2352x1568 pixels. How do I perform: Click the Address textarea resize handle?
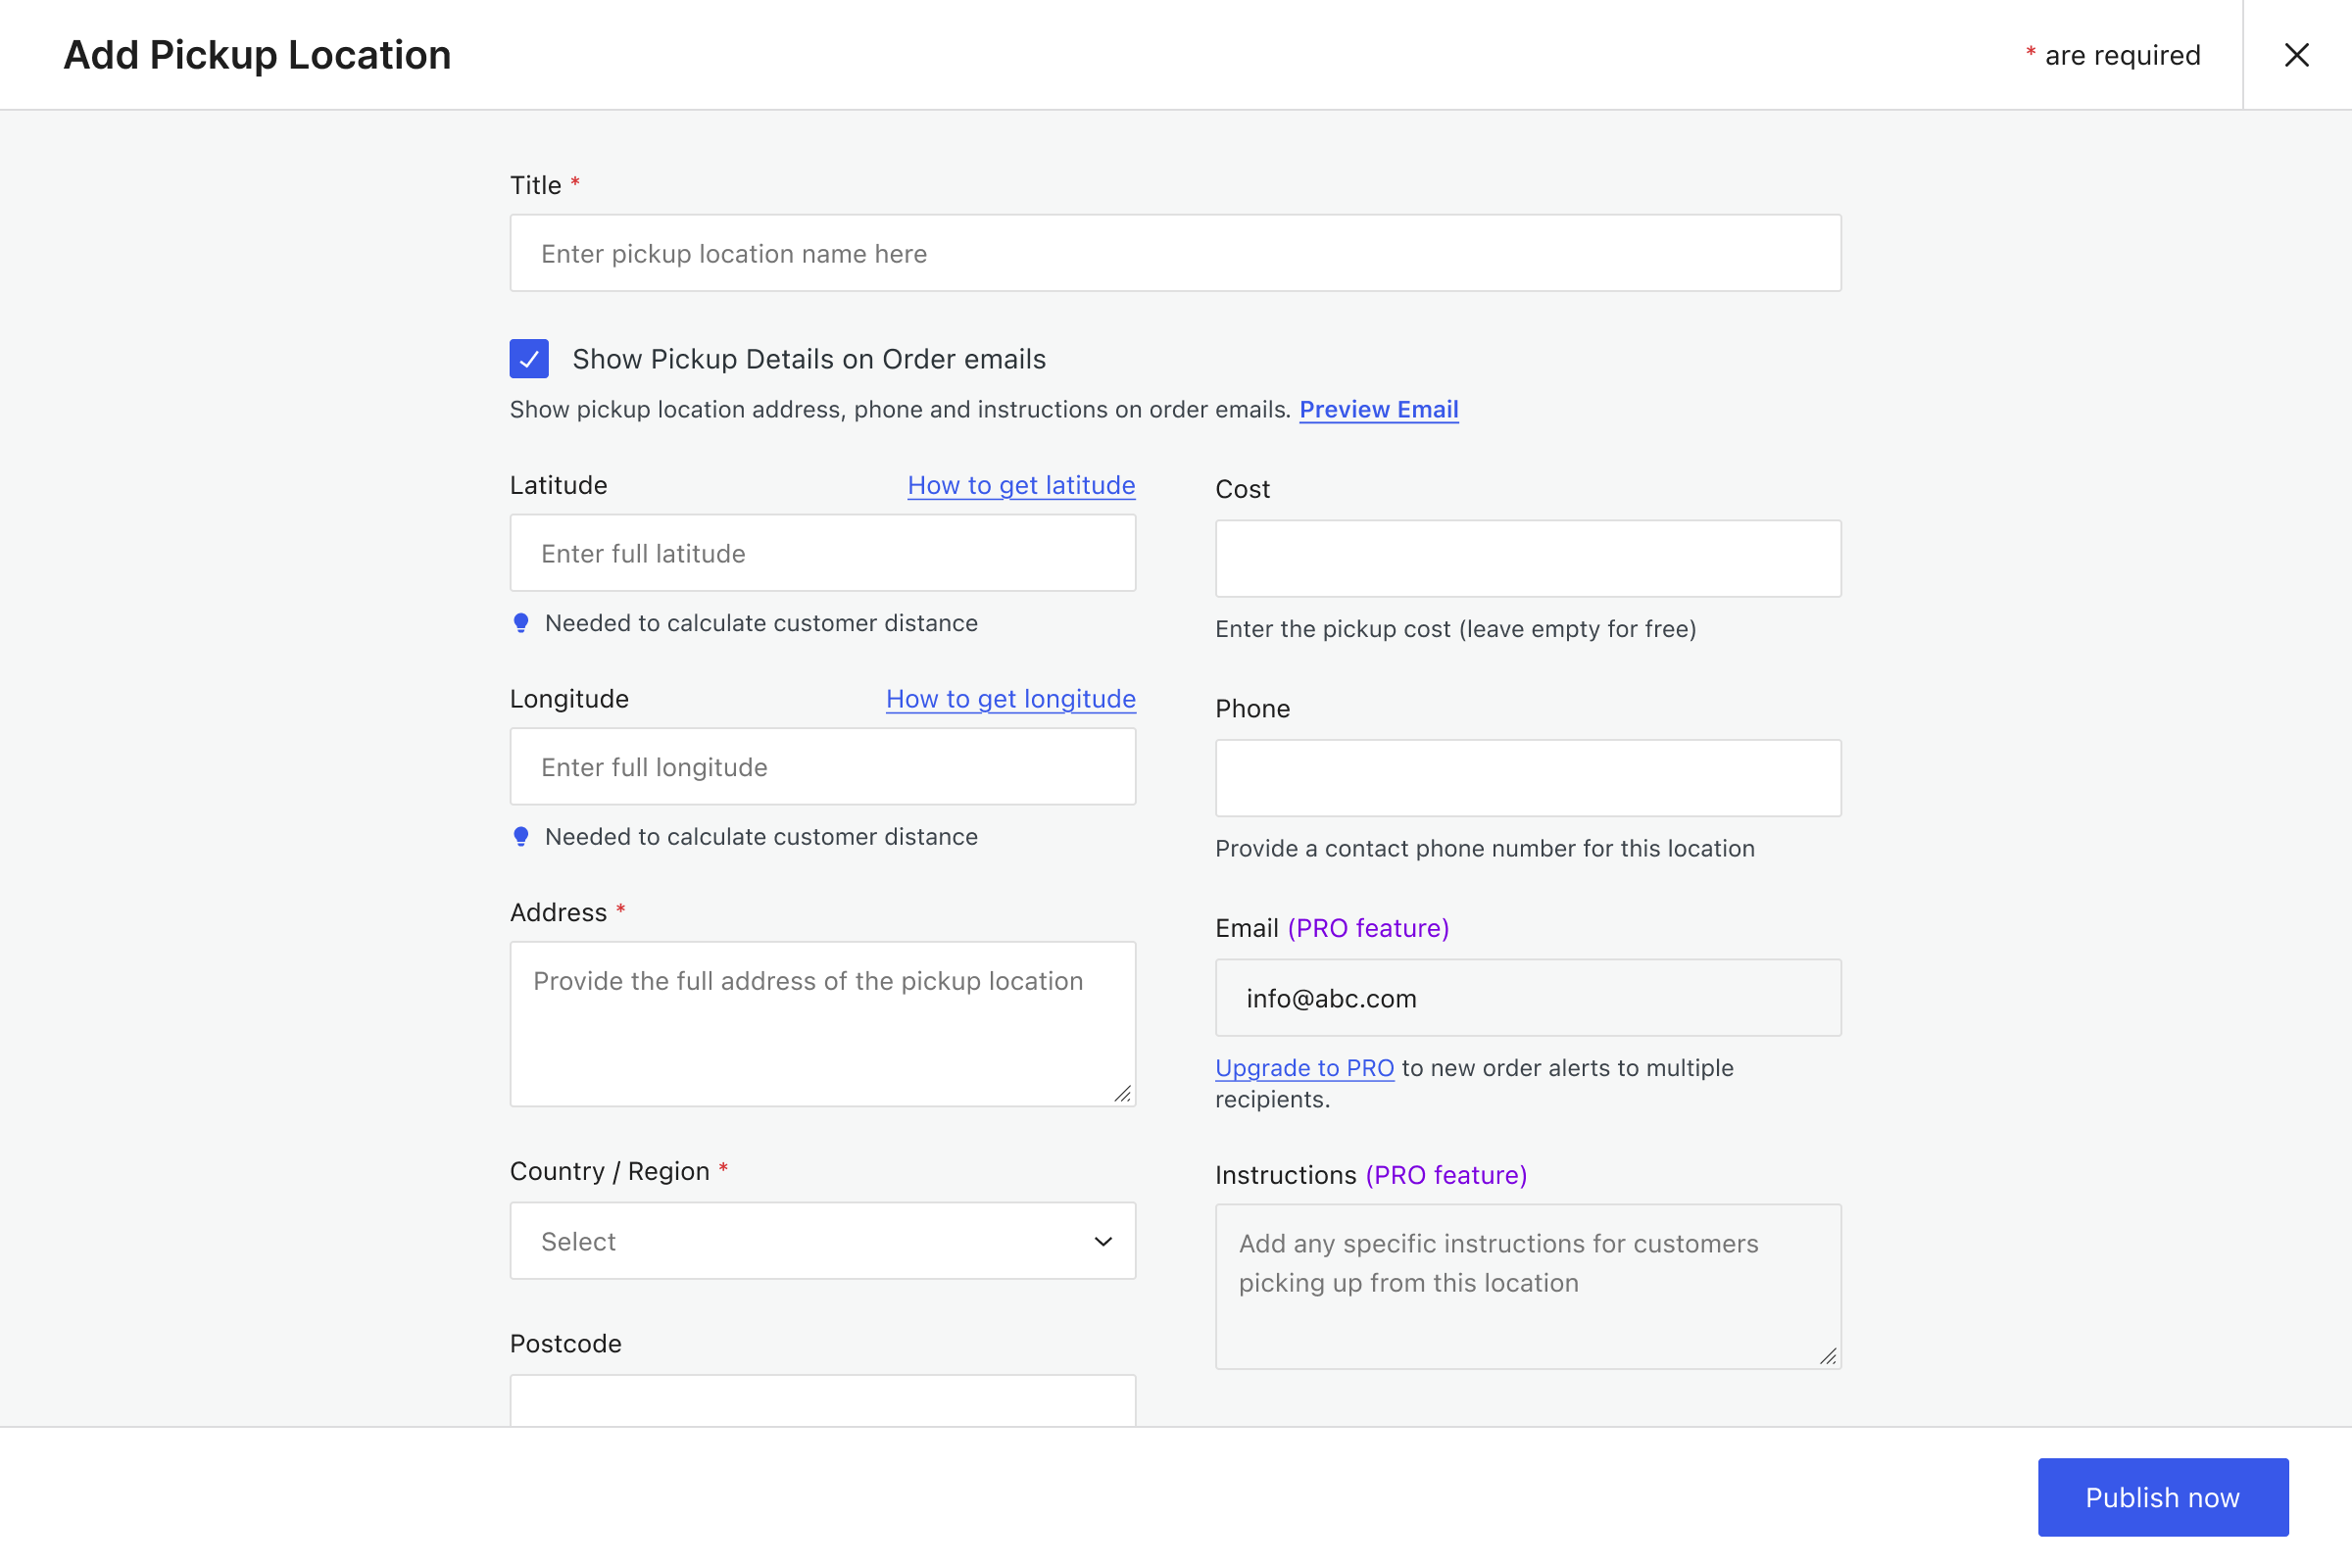(1122, 1094)
